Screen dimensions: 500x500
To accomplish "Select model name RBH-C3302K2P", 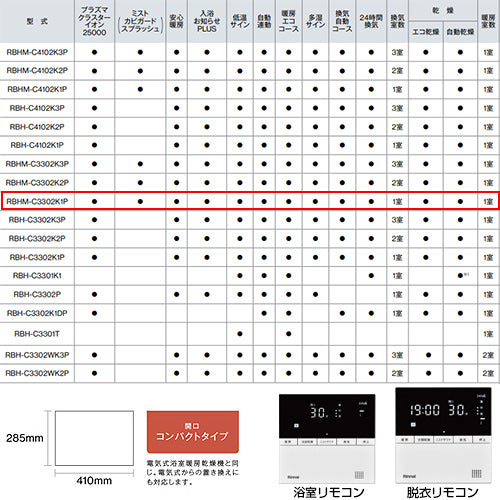I will 37,239.
